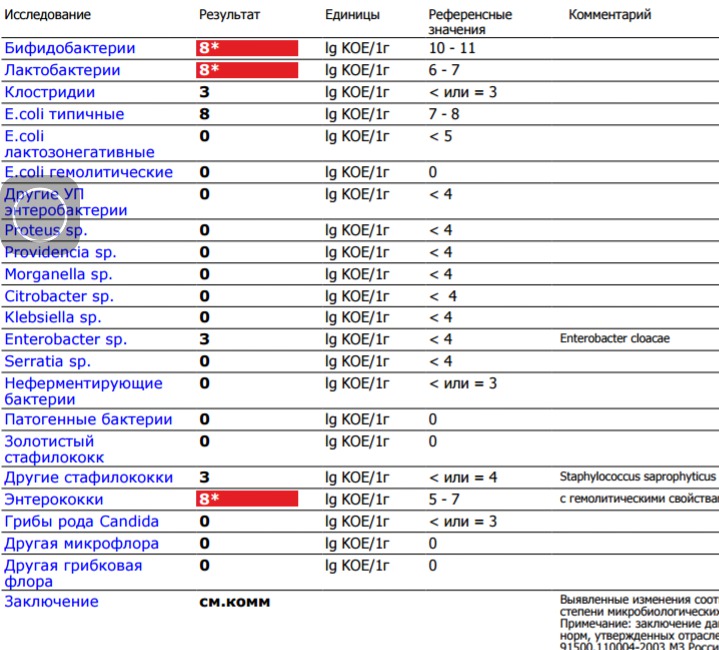Tap the floating AssistiveTouch circle button
The width and height of the screenshot is (719, 650).
(x=39, y=214)
